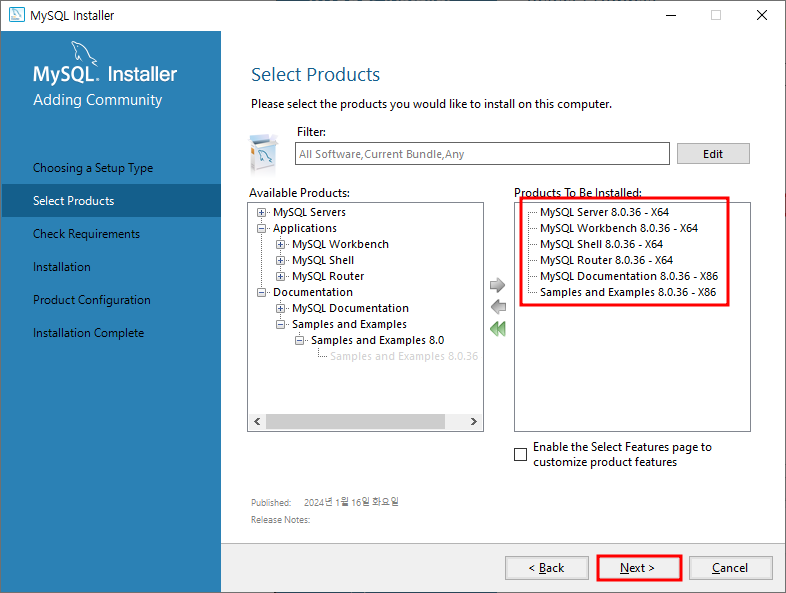Click the scroll left arrow in Available Products

tap(257, 422)
